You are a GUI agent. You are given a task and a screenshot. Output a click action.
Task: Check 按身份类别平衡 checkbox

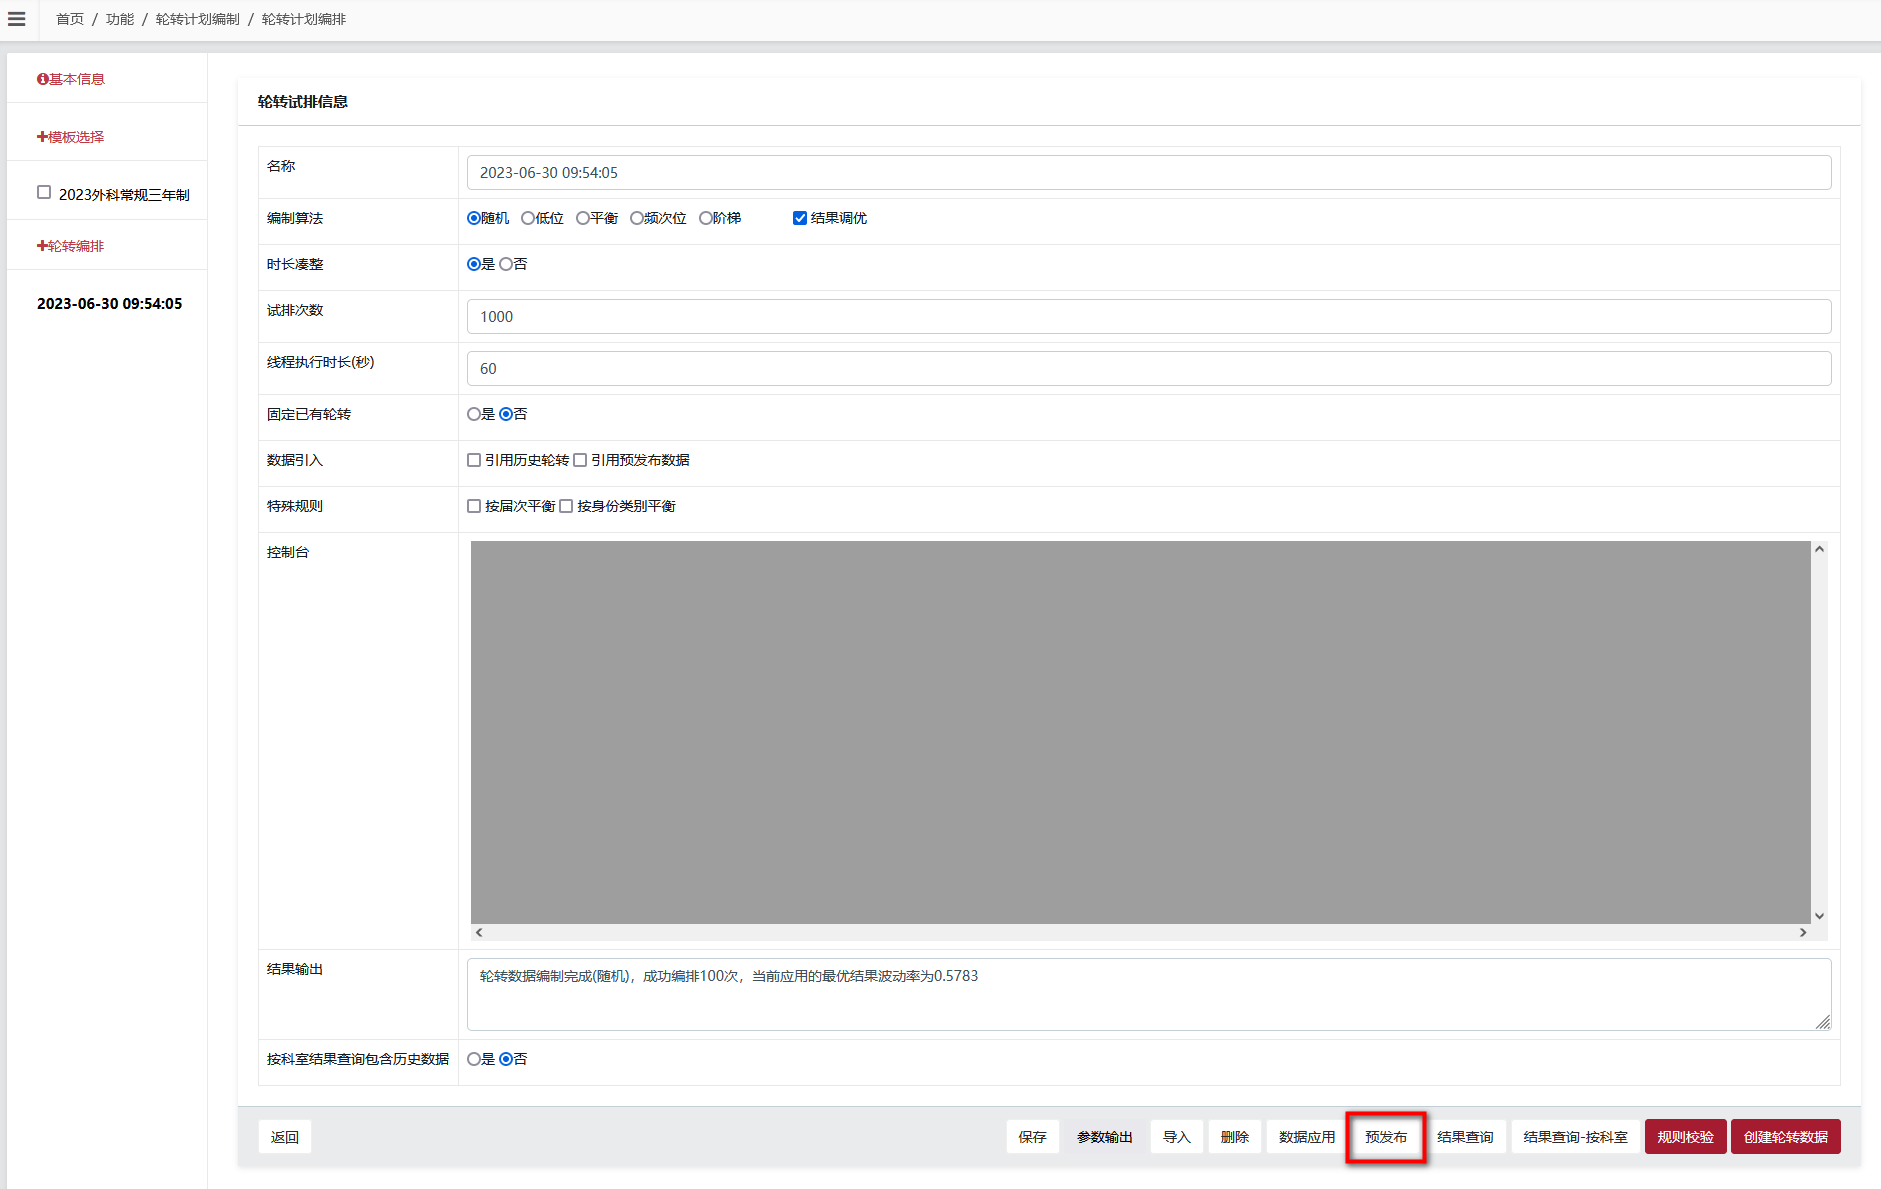pos(566,506)
